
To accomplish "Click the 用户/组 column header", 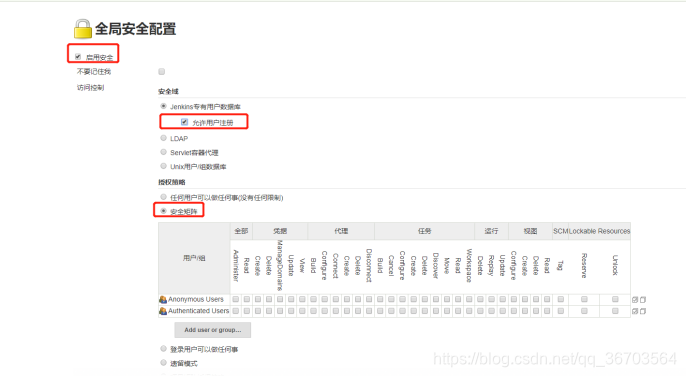I will point(194,258).
